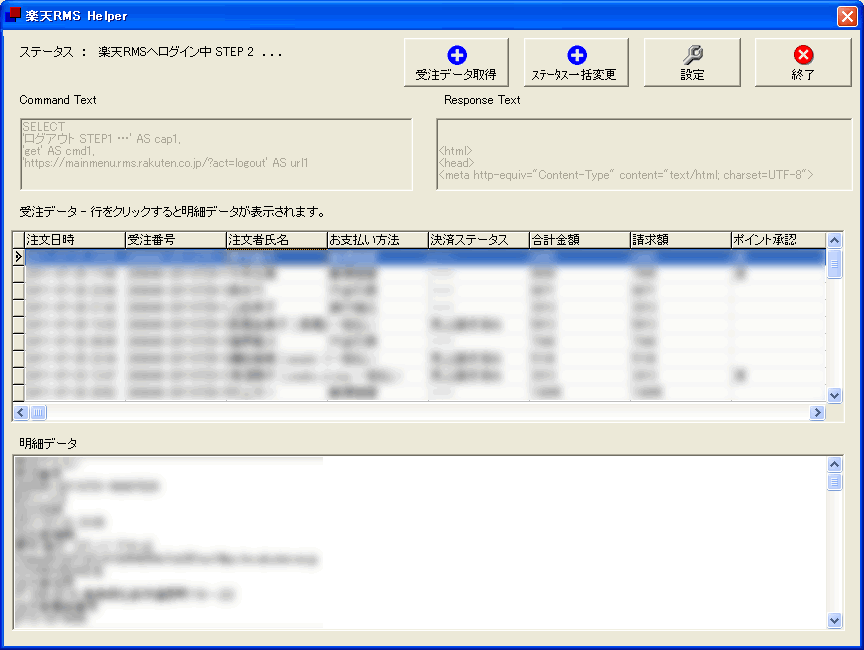
Task: Open 設定 with the wrench icon
Action: (692, 56)
